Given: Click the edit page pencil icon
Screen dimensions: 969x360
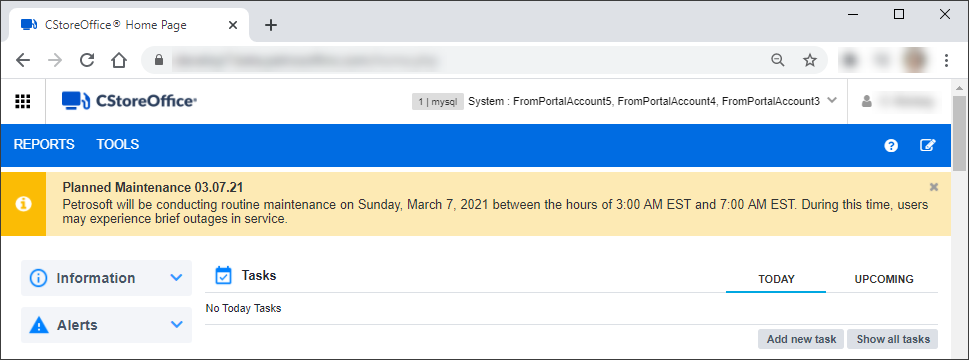Looking at the screenshot, I should coord(928,145).
